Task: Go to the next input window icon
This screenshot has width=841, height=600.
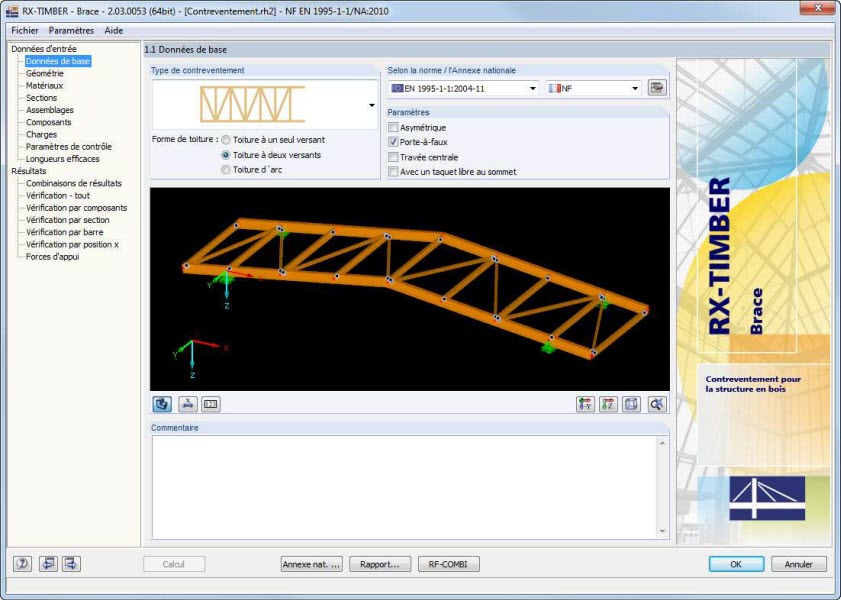Action: (x=71, y=564)
